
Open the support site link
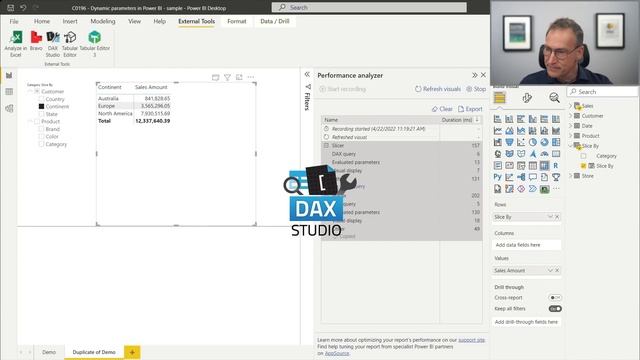(x=471, y=340)
